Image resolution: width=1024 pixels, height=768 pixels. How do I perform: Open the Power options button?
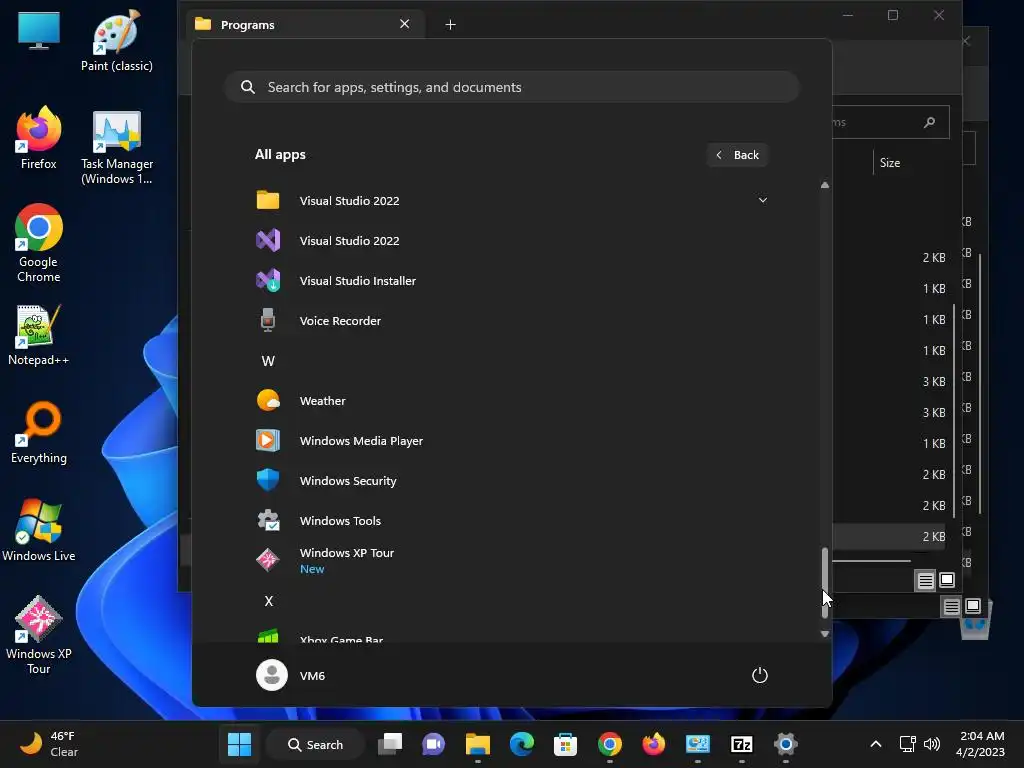point(760,675)
